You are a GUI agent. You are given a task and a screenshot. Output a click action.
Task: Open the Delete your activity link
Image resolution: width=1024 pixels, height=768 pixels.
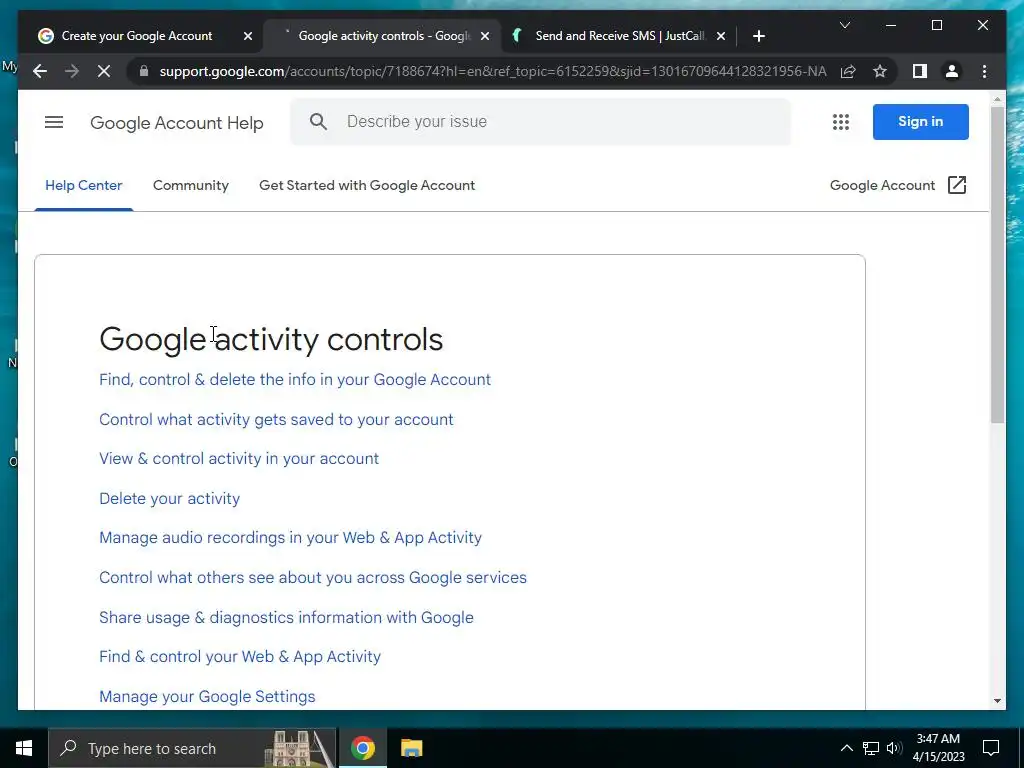[x=169, y=498]
